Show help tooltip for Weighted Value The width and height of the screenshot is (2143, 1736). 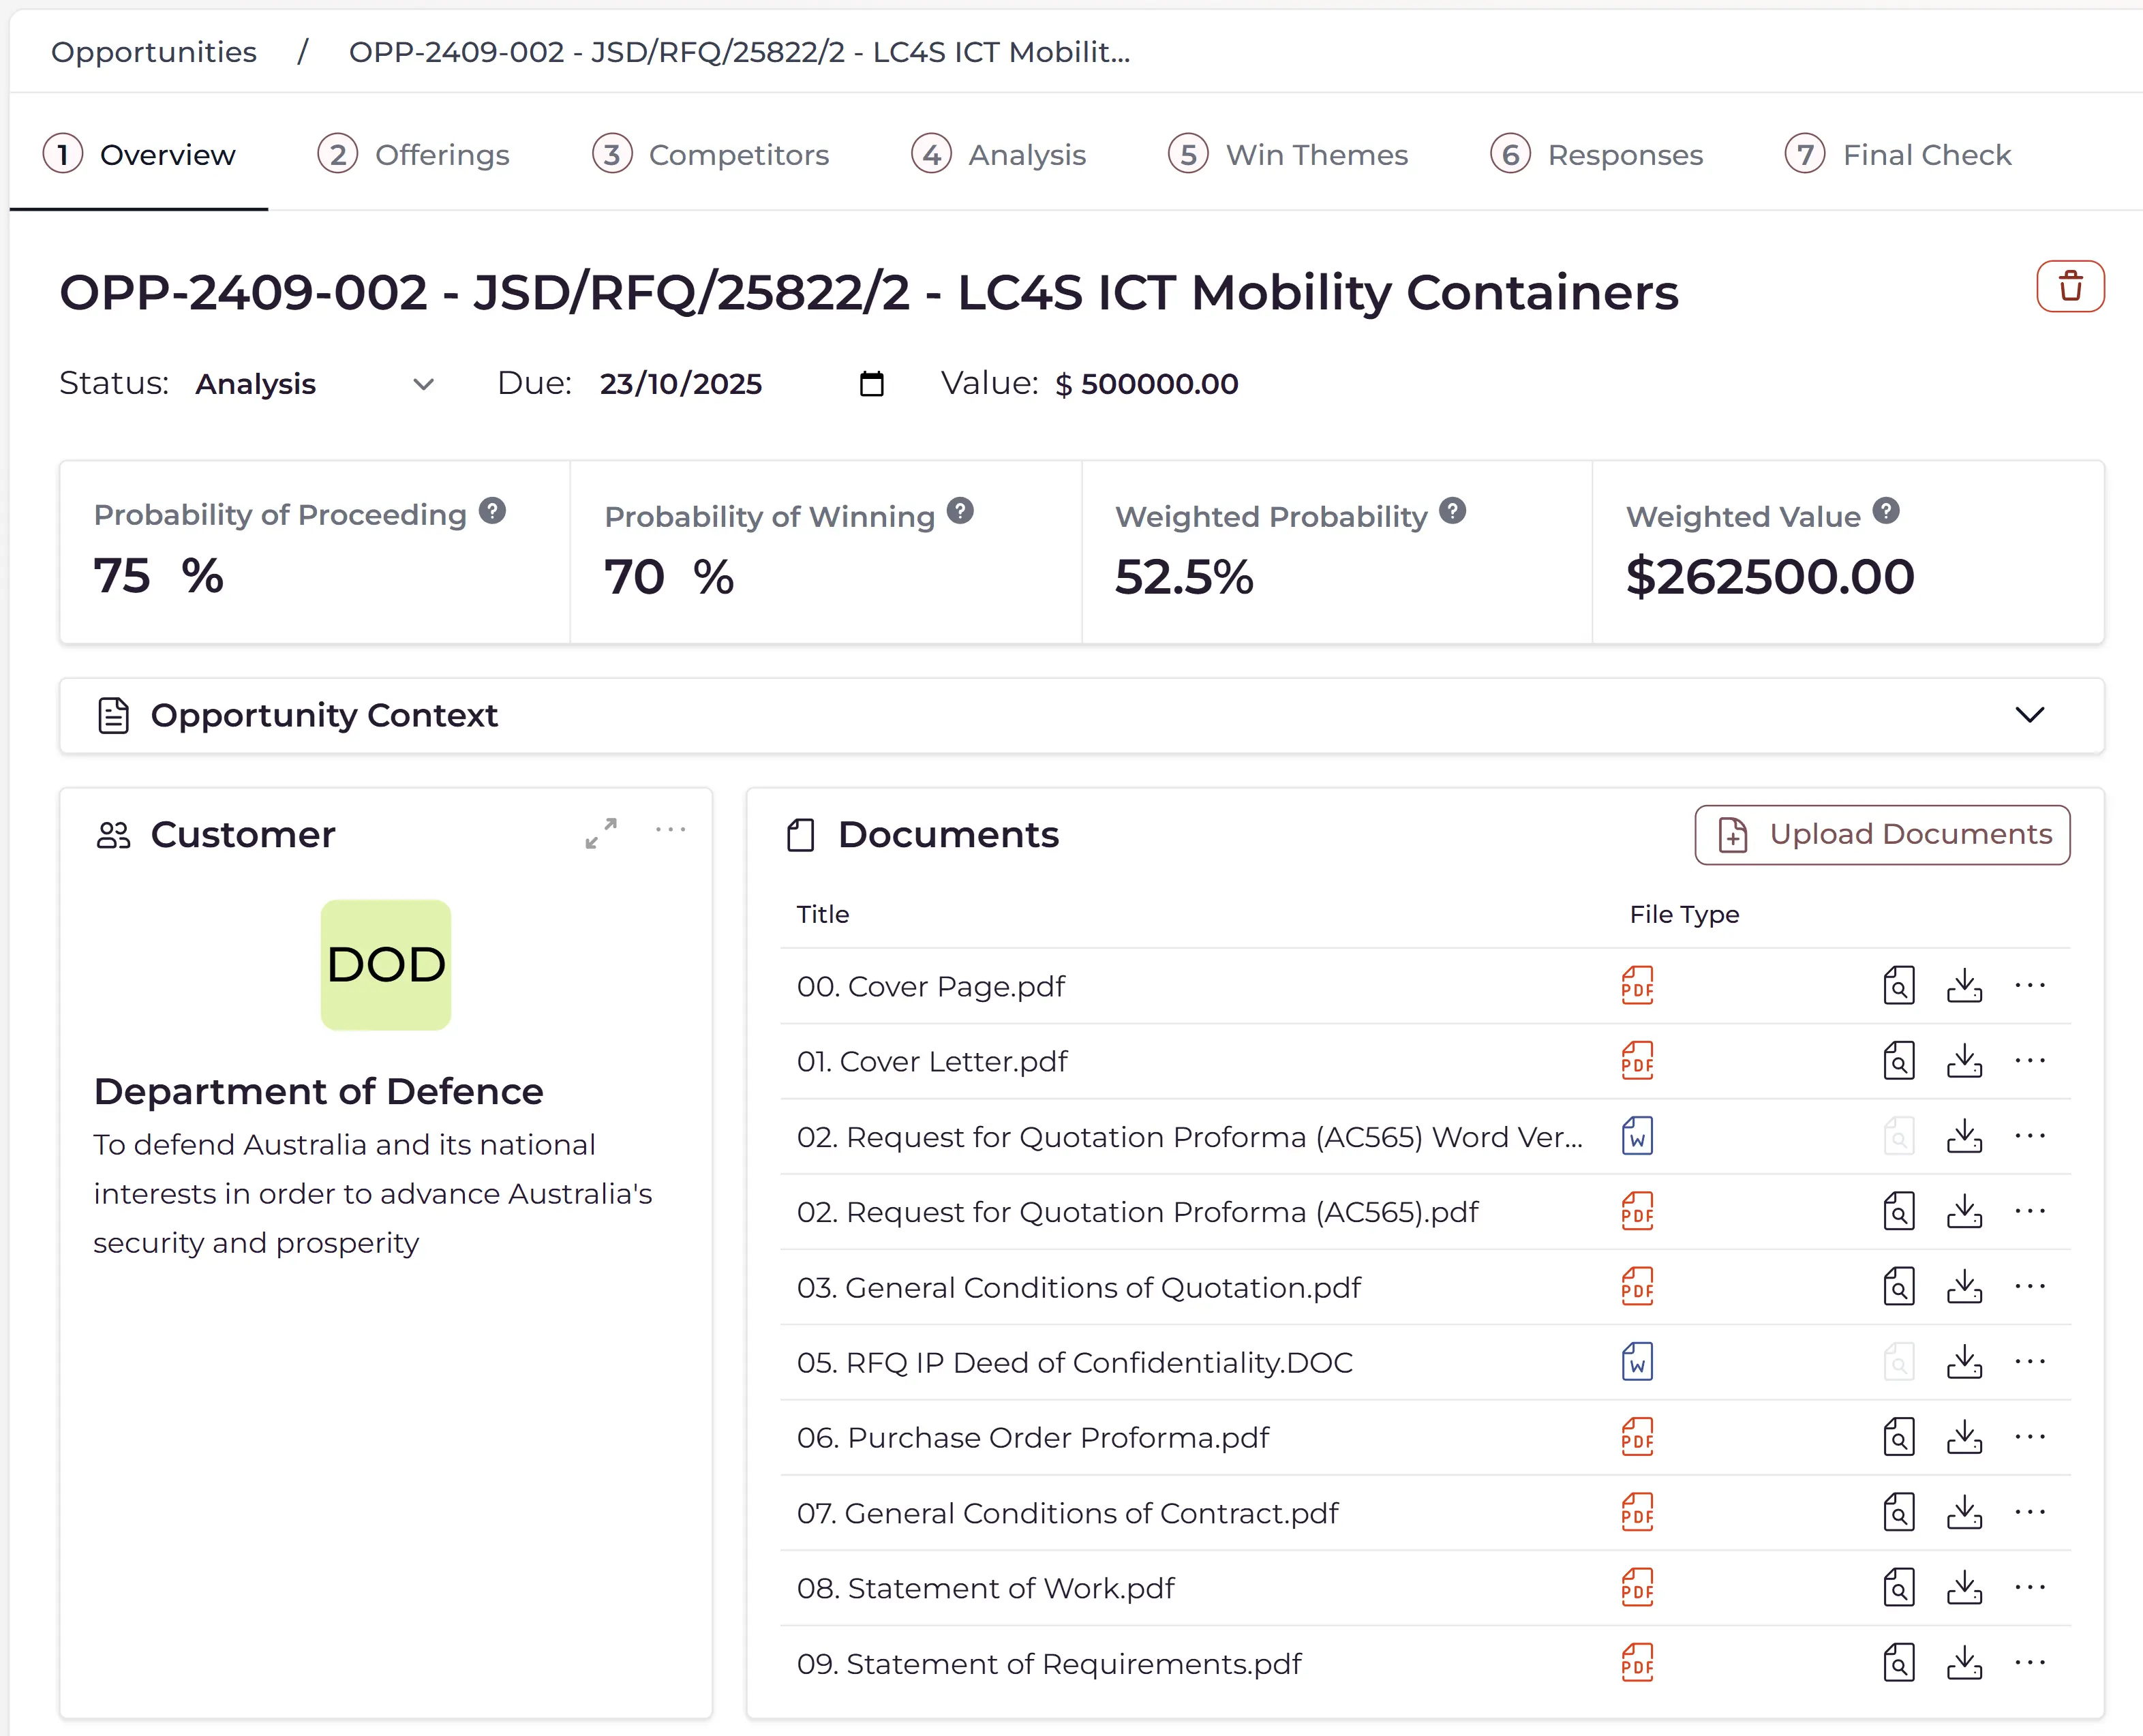(1885, 511)
